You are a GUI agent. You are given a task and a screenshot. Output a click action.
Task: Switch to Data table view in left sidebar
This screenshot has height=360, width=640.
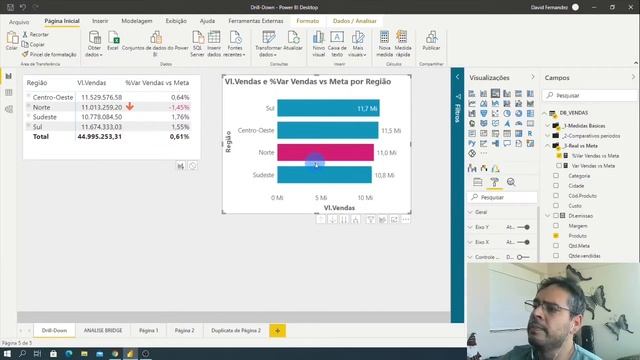9,93
